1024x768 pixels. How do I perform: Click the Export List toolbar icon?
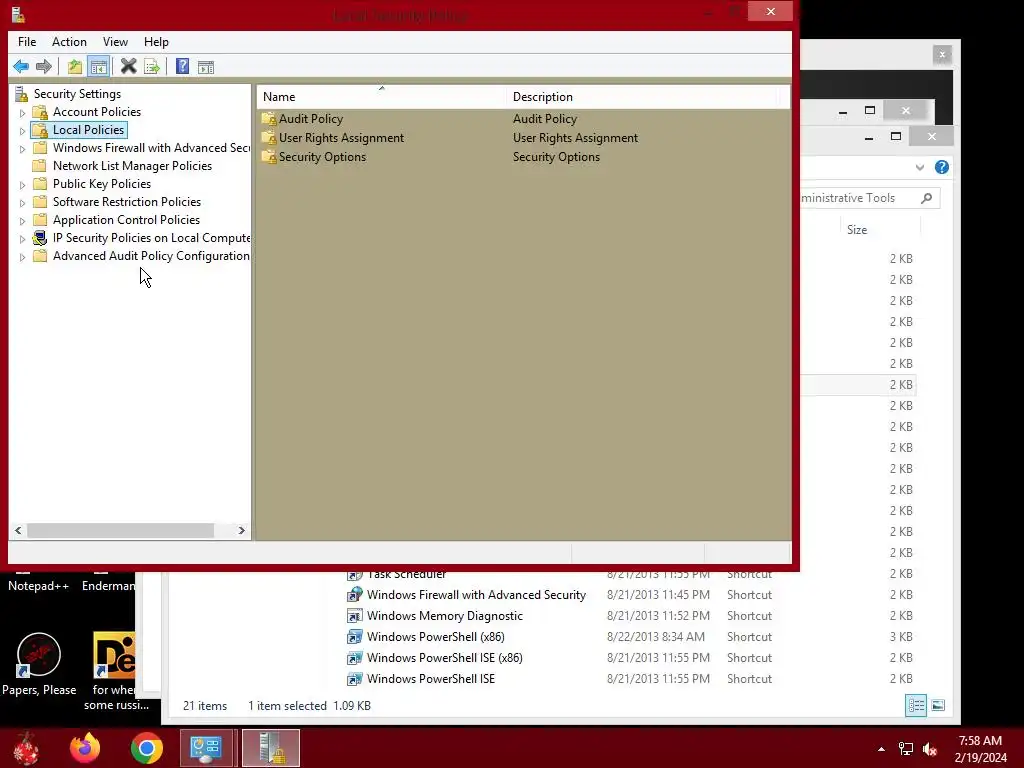(152, 67)
